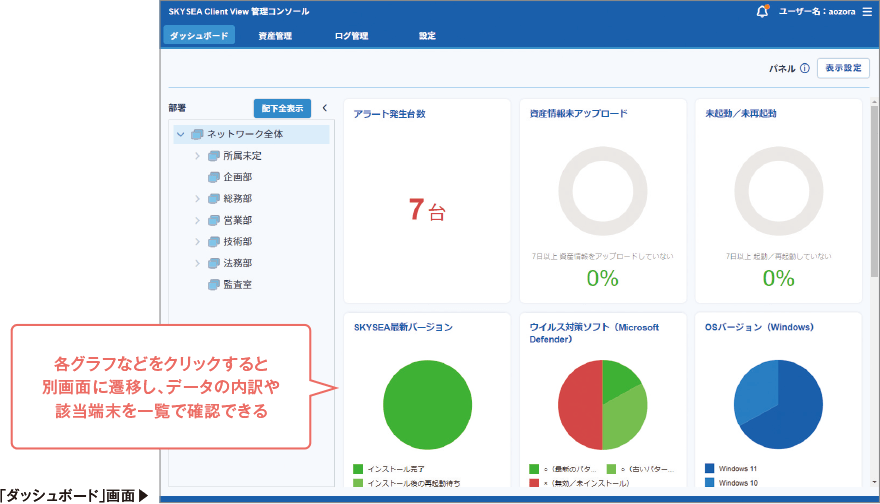Viewport: 880px width, 504px height.
Task: Expand the 総務部 tree node
Action: (197, 199)
